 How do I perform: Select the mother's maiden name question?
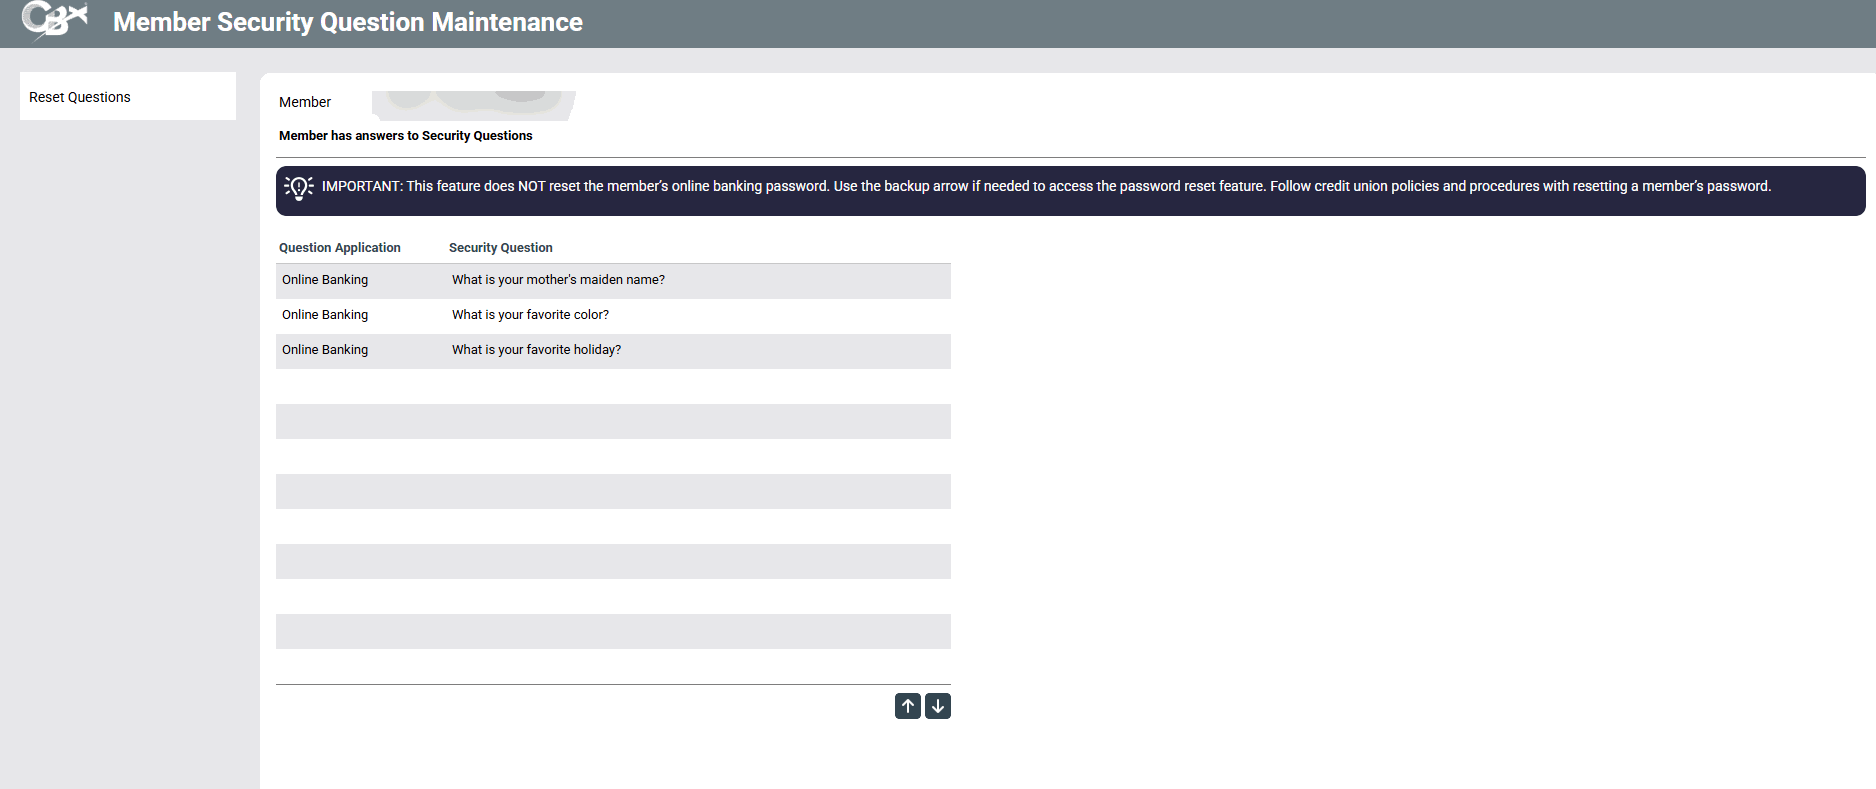coord(558,280)
